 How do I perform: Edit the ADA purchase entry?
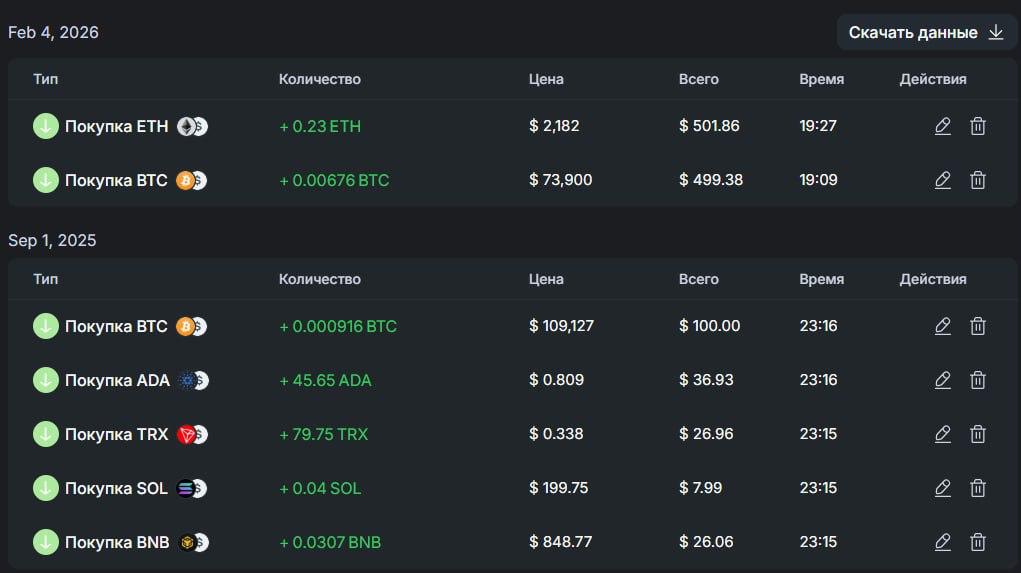tap(942, 380)
